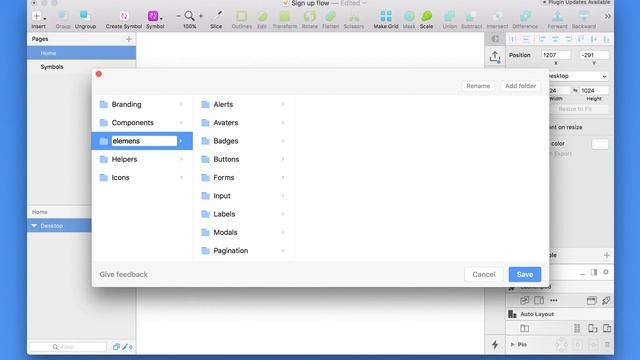
Task: Click the Subtract boolean icon
Action: (471, 16)
